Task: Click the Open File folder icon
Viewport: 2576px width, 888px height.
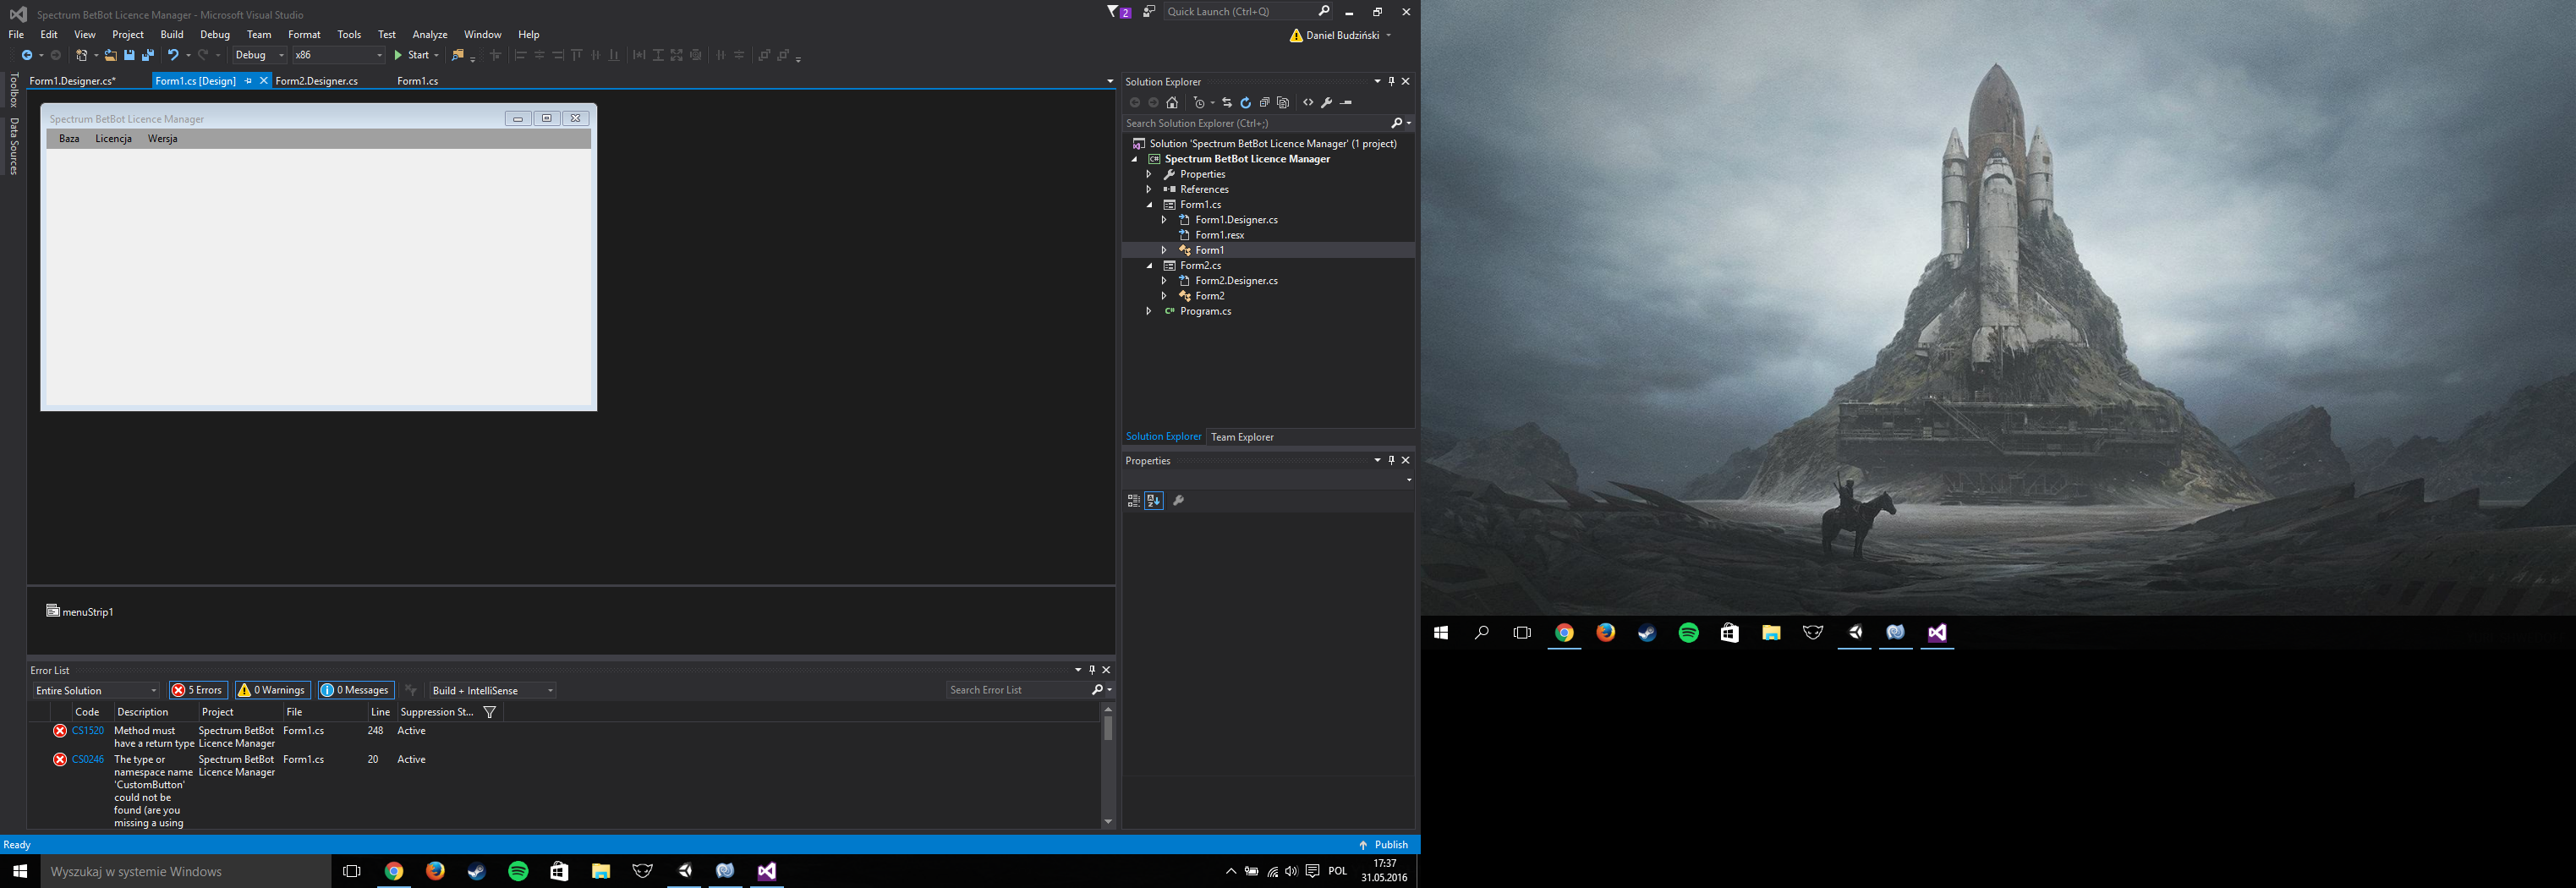Action: click(x=110, y=55)
